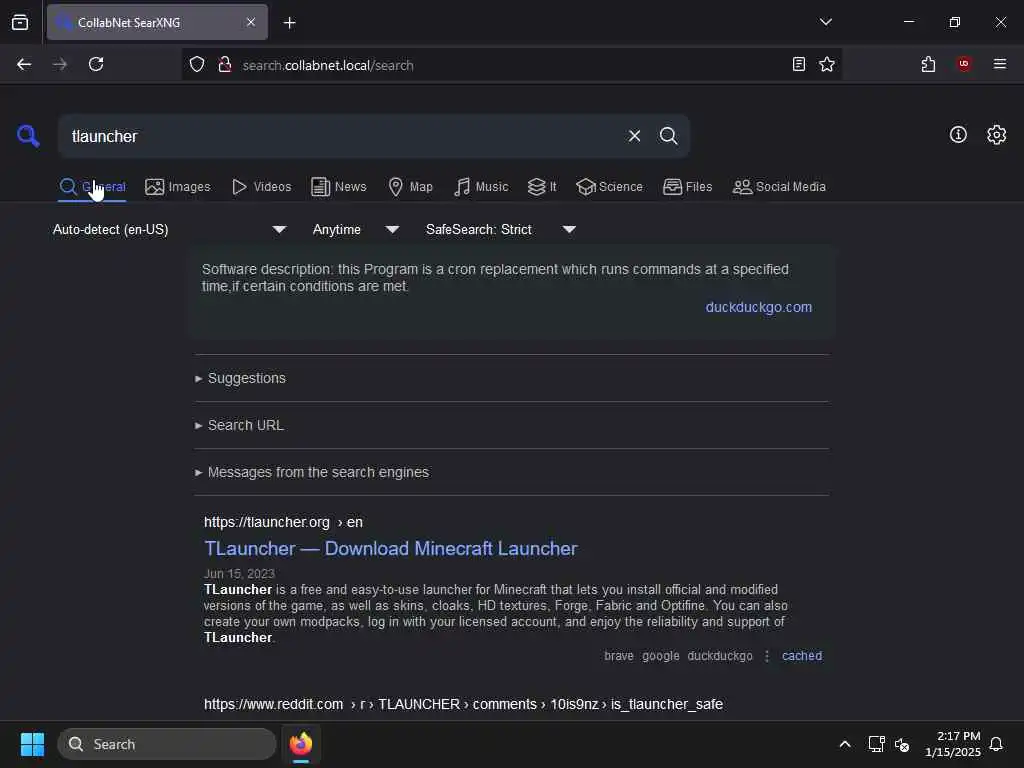Toggle Reader View icon
This screenshot has height=768, width=1024.
coord(798,64)
